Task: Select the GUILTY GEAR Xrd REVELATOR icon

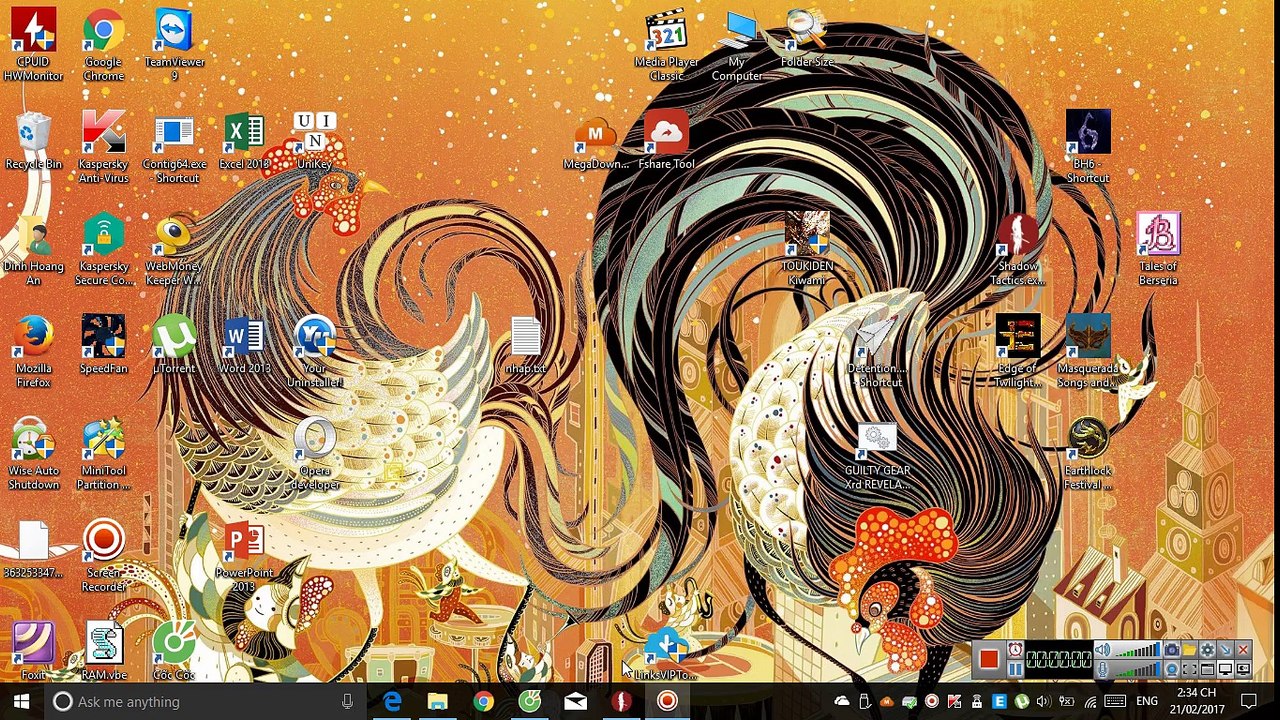Action: 876,454
